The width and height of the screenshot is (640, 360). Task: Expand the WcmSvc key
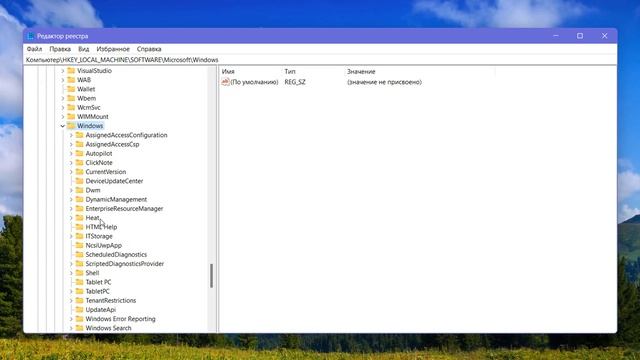click(63, 108)
